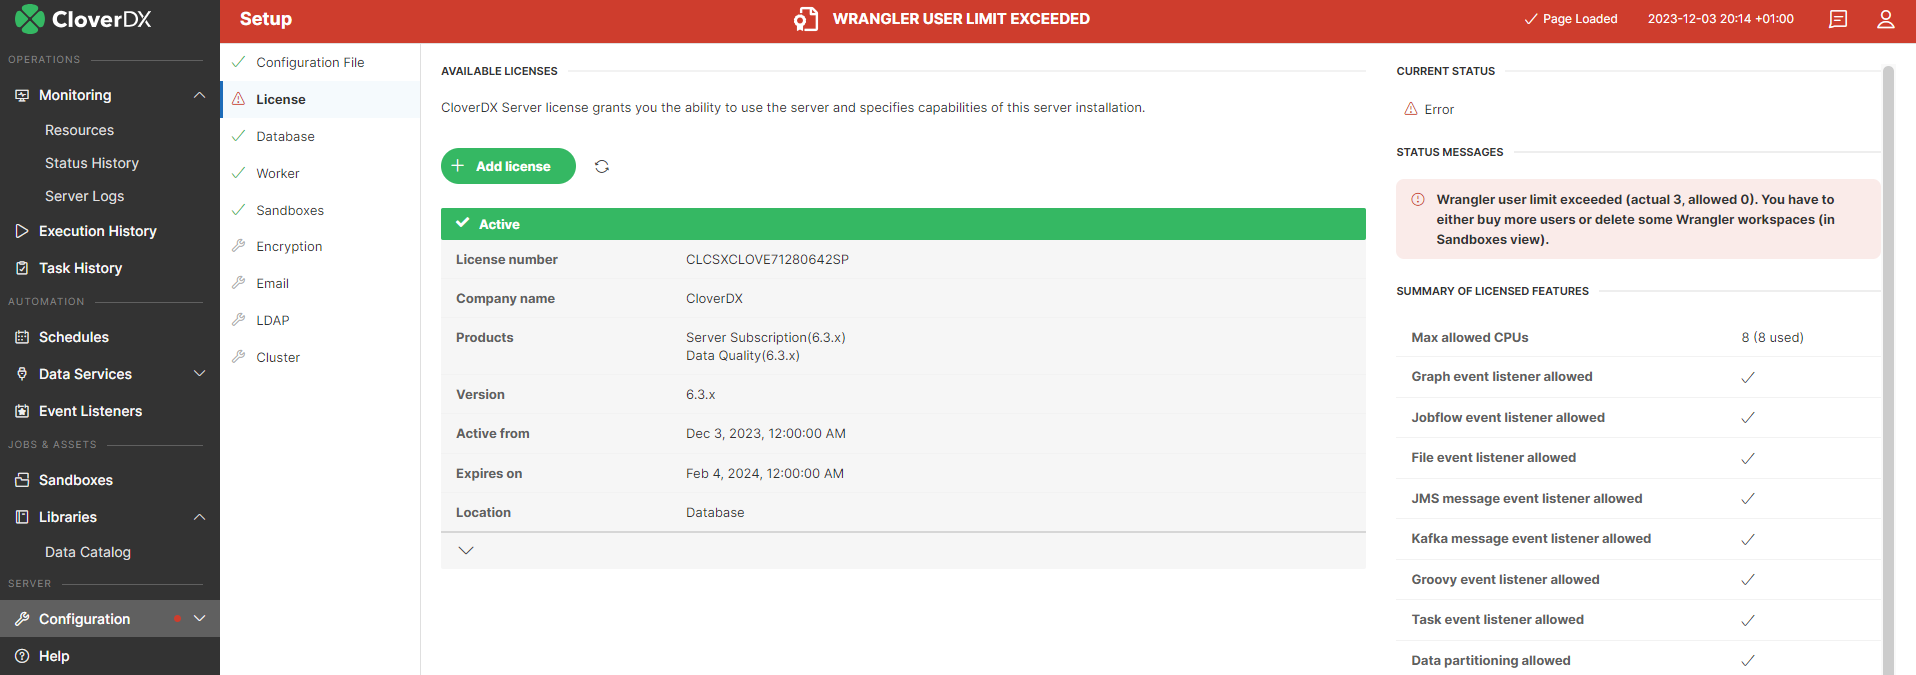Click the Wrangler limit warning icon in header
Viewport: 1916px width, 675px height.
point(805,19)
